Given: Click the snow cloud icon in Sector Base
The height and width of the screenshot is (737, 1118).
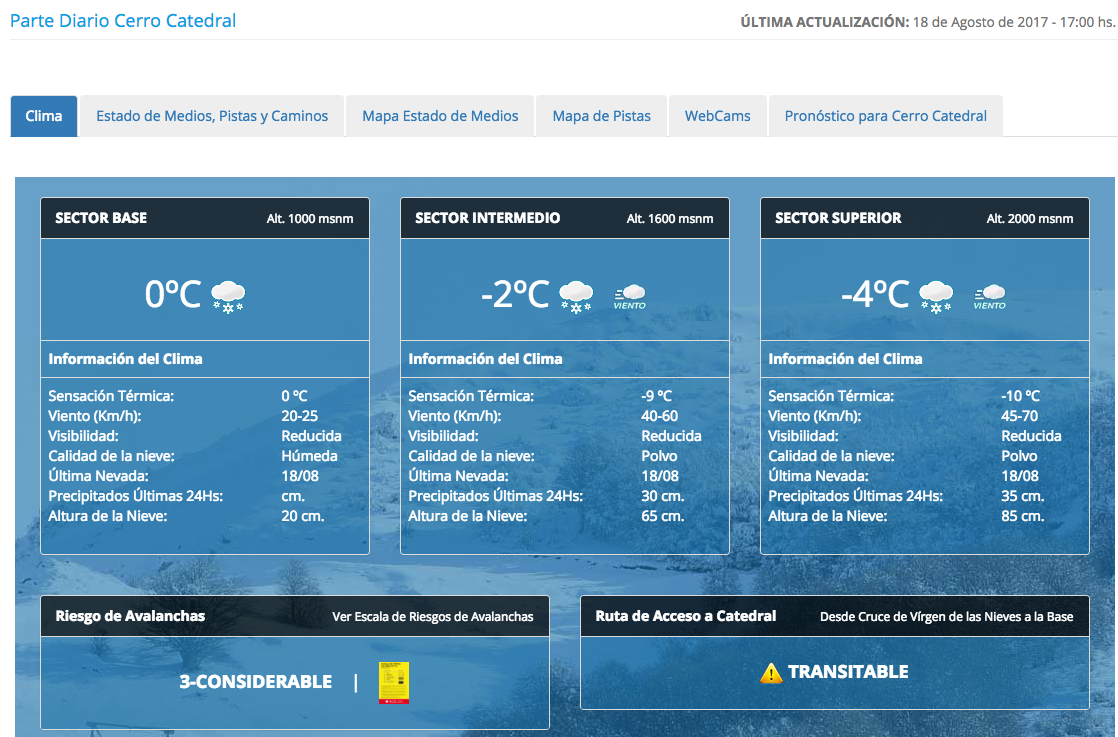Looking at the screenshot, I should [x=228, y=297].
